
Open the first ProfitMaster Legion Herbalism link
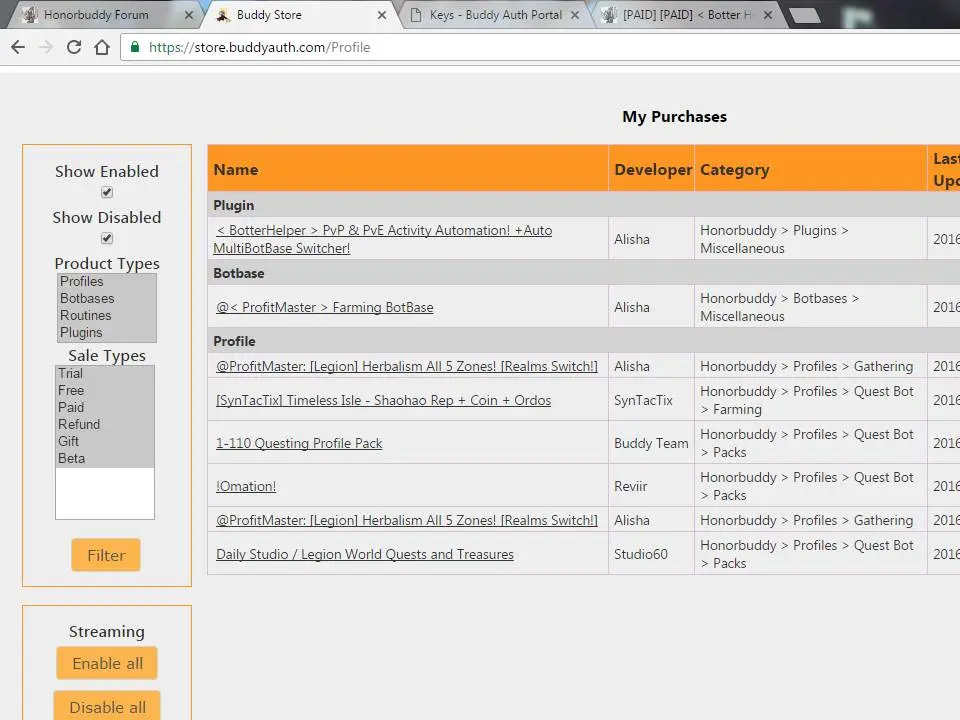coord(407,366)
